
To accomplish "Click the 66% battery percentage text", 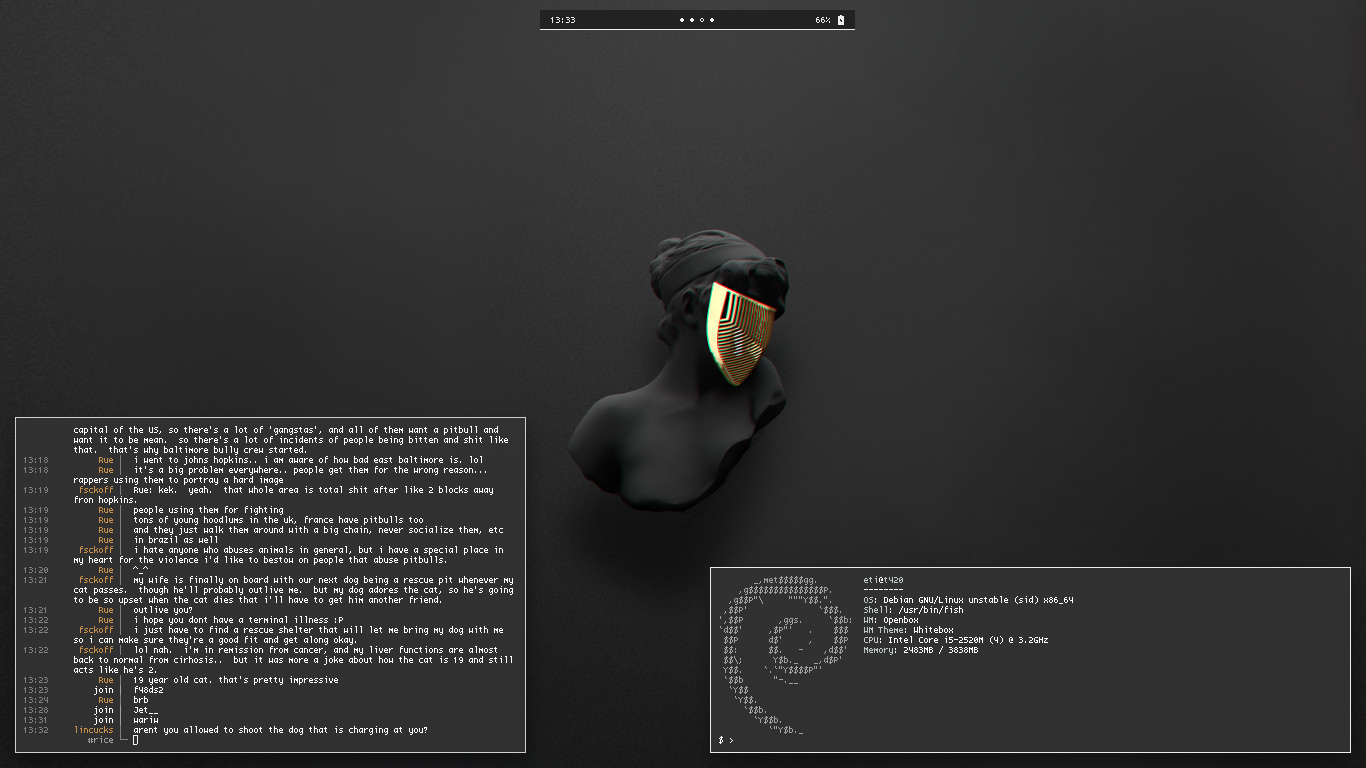I will point(822,20).
